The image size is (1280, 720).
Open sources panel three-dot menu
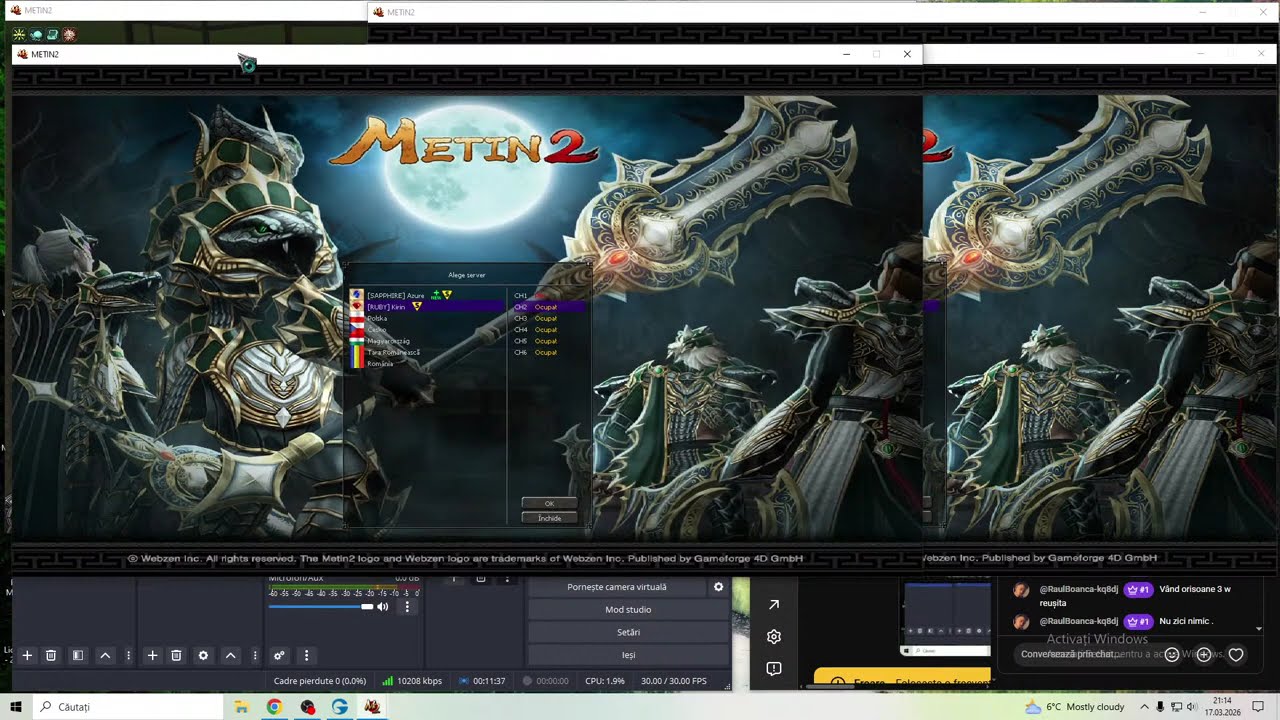(x=255, y=656)
